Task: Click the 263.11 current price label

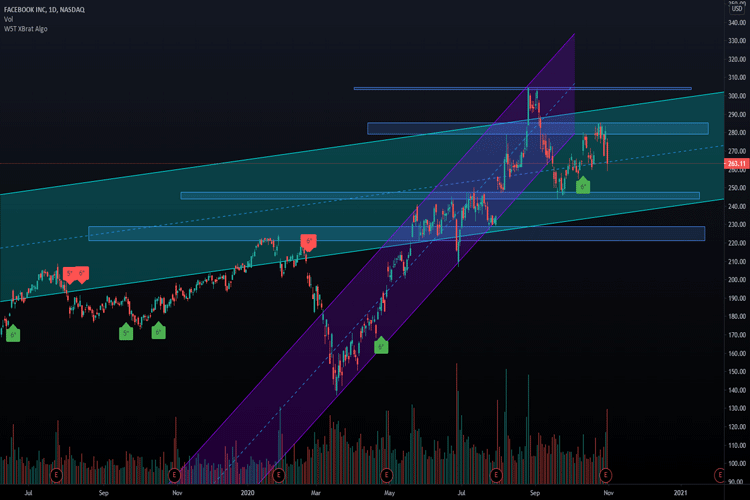Action: 737,163
